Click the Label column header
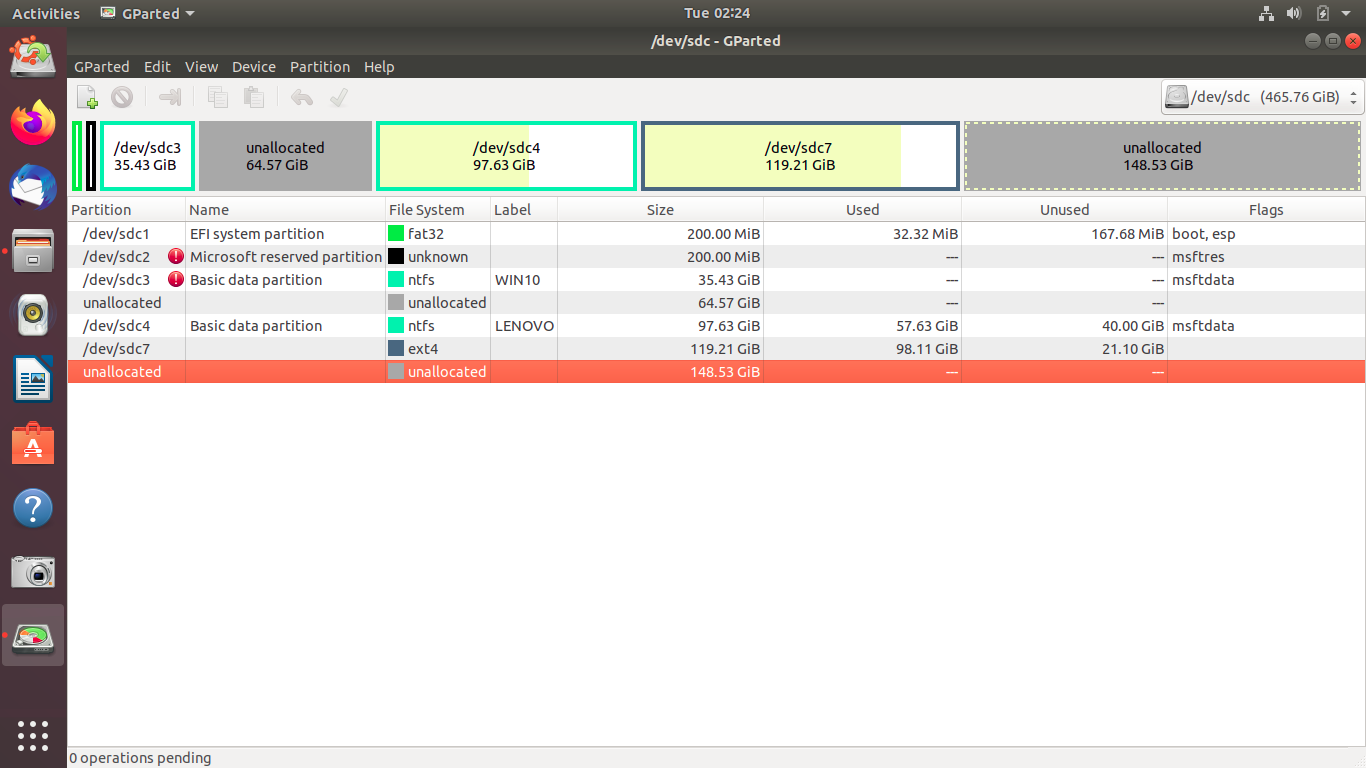Screen dimensions: 1366x768 (x=524, y=210)
